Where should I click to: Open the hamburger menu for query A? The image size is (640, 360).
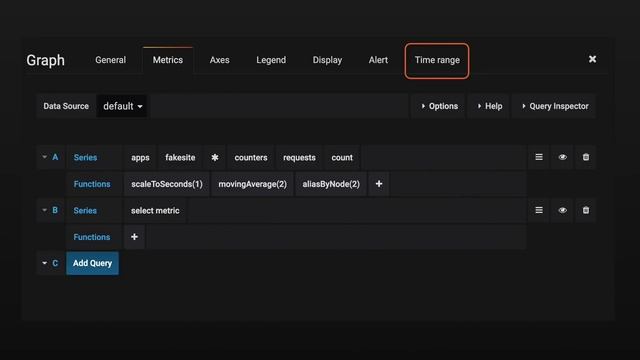click(539, 157)
